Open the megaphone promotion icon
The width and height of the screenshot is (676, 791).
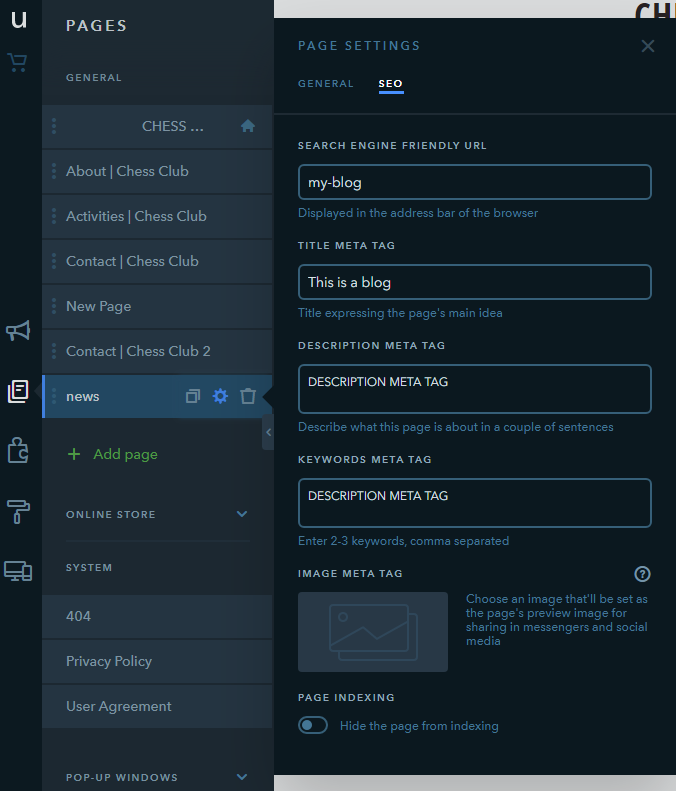18,331
